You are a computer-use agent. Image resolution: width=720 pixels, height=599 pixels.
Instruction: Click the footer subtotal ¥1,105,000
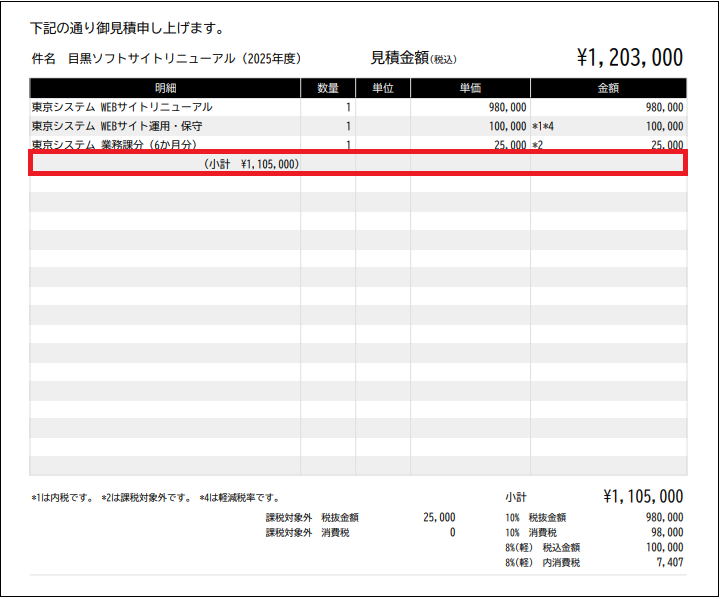(643, 497)
